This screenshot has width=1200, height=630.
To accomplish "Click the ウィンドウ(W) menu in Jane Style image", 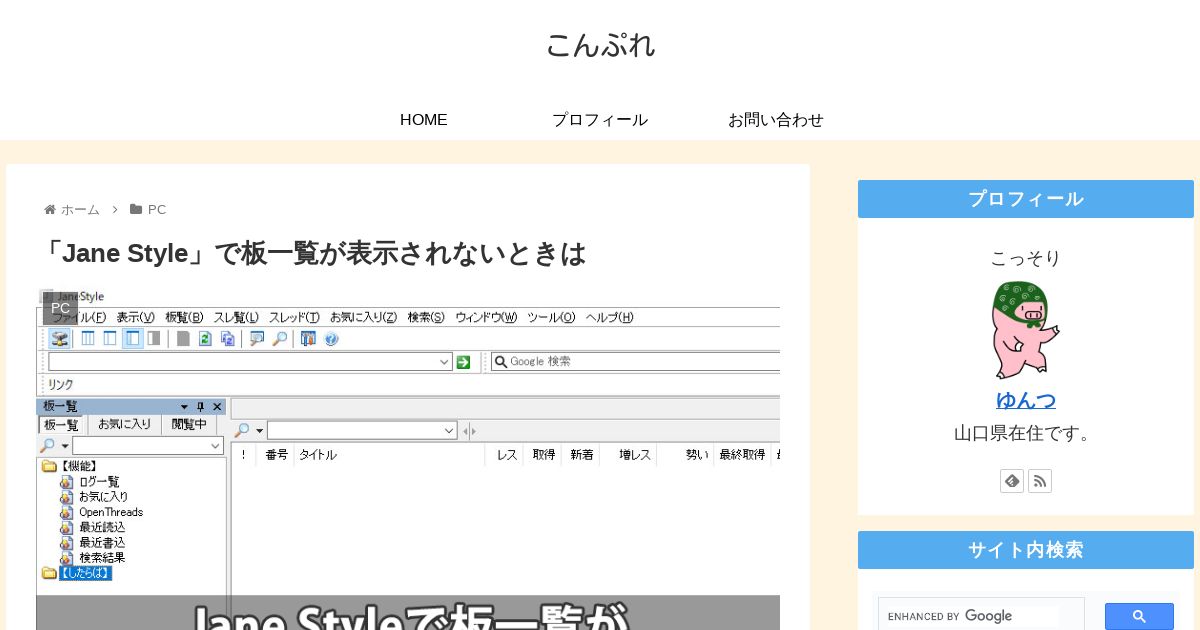I will [x=486, y=317].
